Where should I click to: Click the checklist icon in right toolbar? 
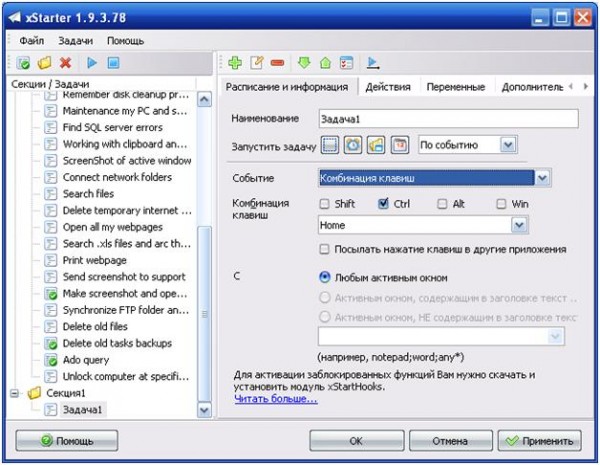347,63
